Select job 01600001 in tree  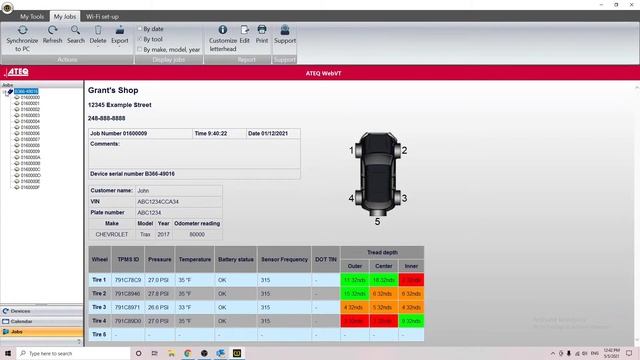tap(30, 103)
